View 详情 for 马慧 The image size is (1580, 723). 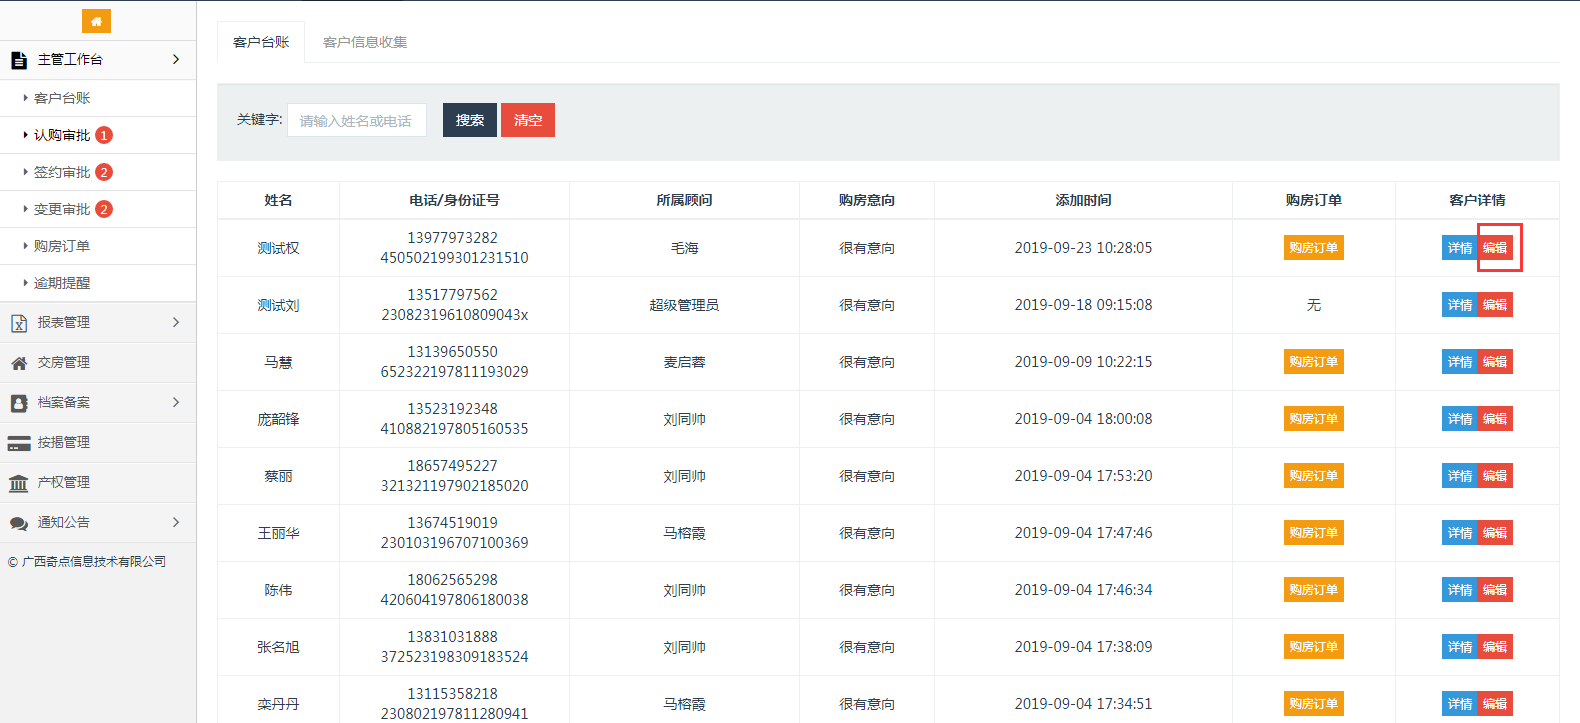(1460, 362)
